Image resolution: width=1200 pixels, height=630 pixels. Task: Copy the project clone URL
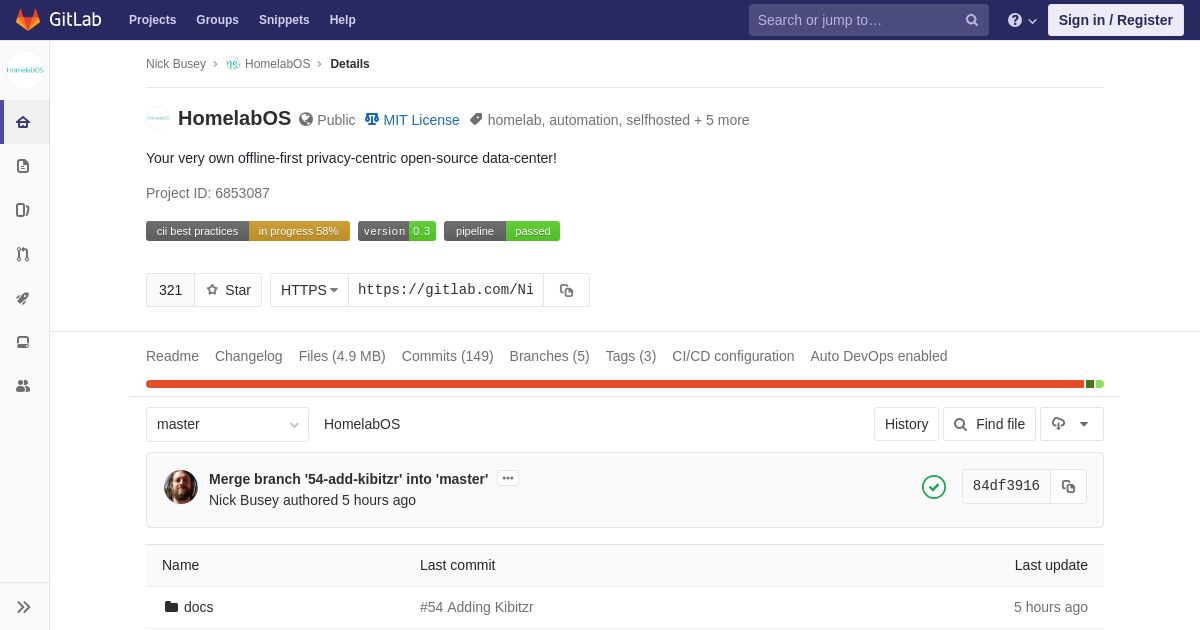pos(567,290)
